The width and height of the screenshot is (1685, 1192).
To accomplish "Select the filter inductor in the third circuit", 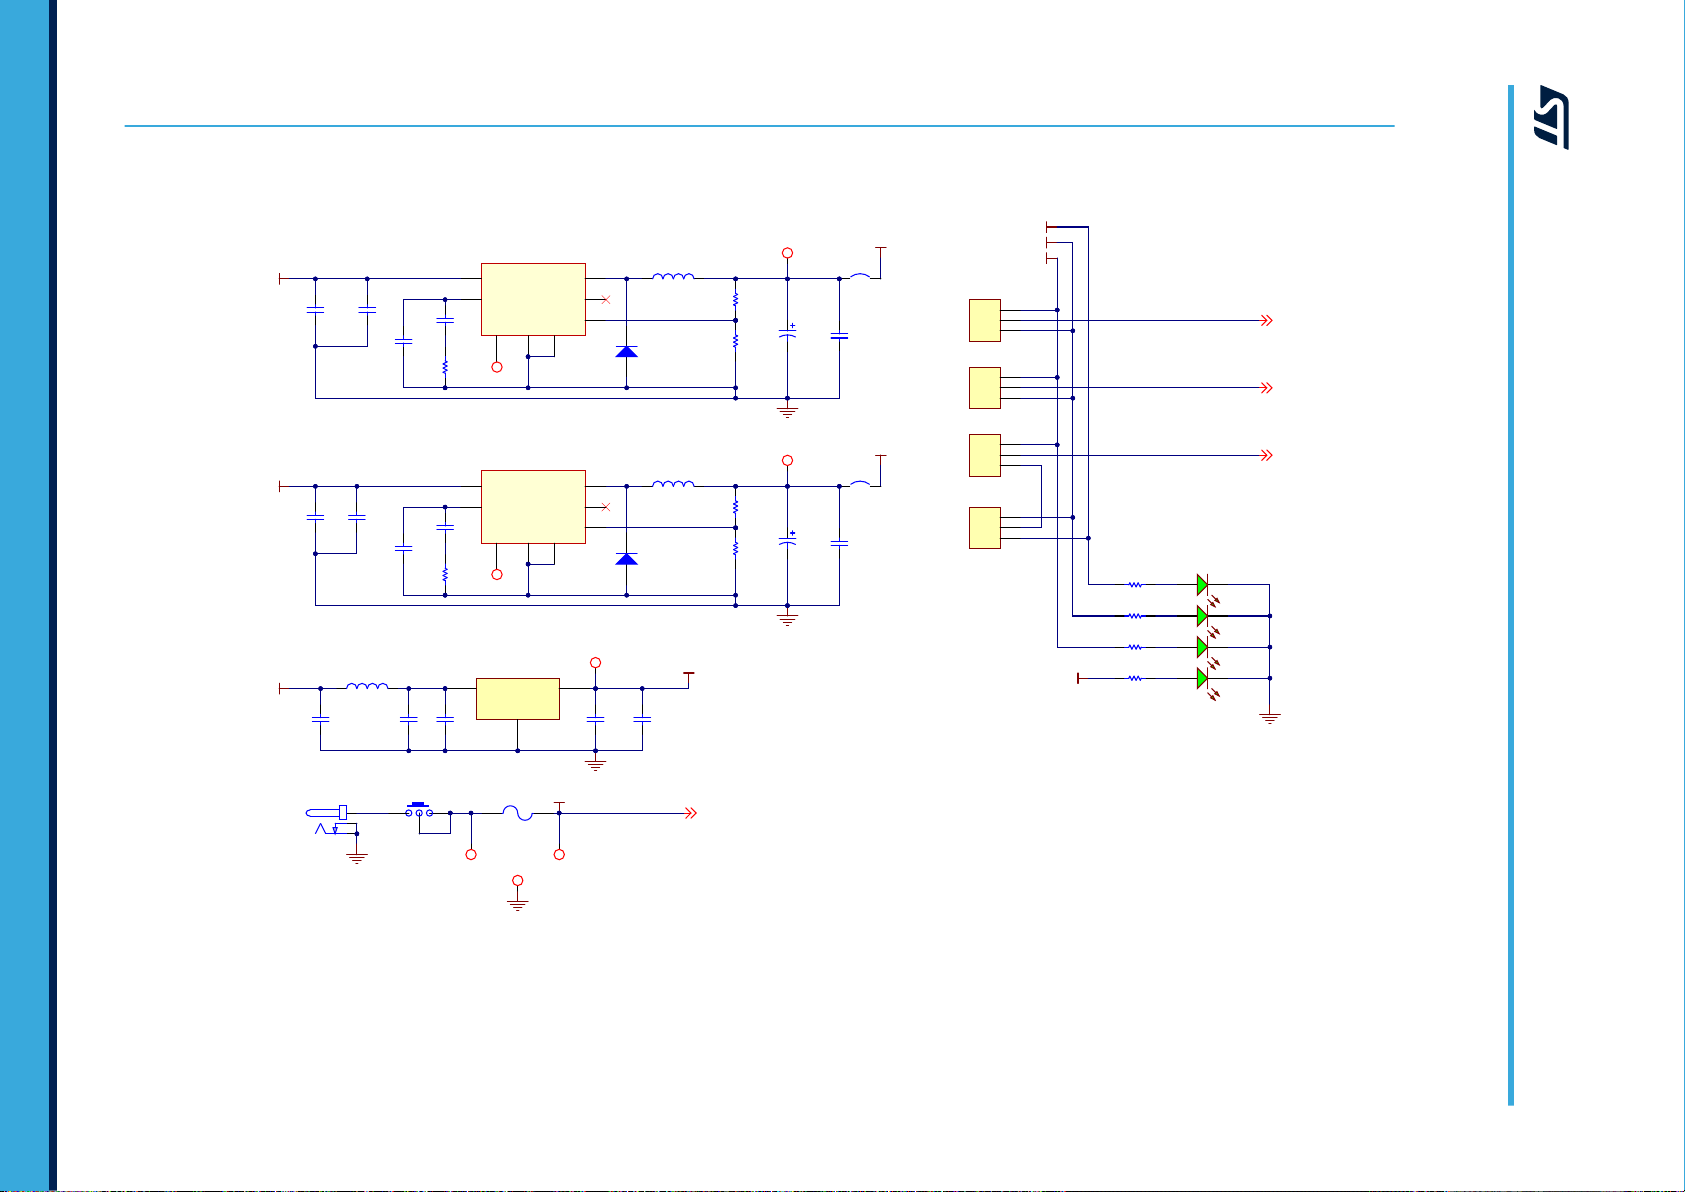I will click(x=367, y=686).
